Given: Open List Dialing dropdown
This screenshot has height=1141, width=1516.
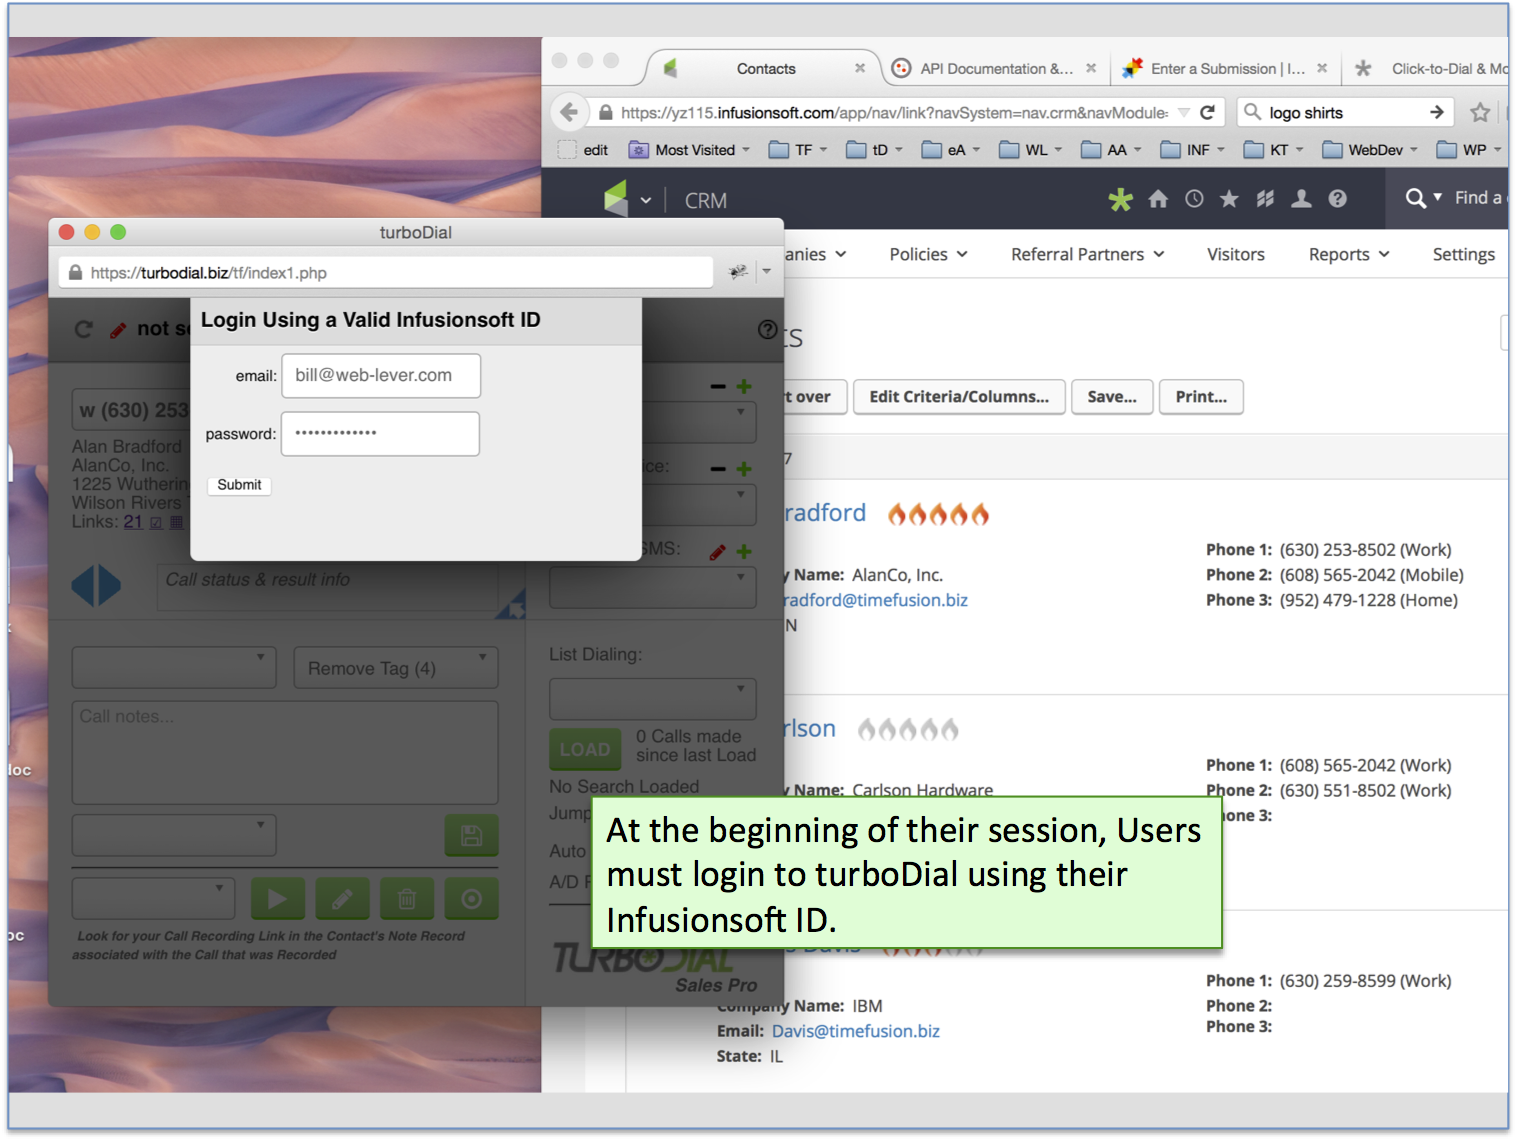Looking at the screenshot, I should (x=652, y=698).
